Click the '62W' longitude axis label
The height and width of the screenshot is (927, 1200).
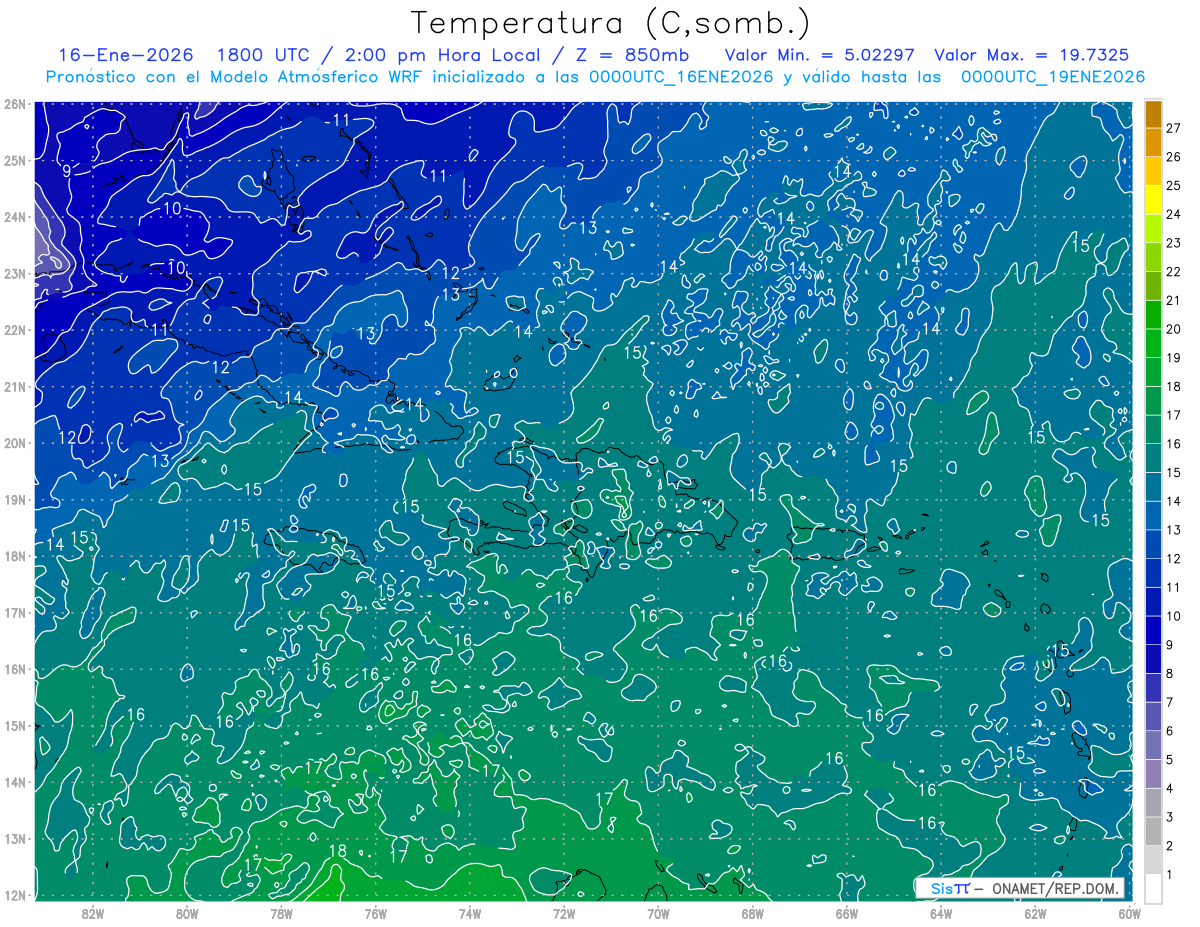point(1035,913)
